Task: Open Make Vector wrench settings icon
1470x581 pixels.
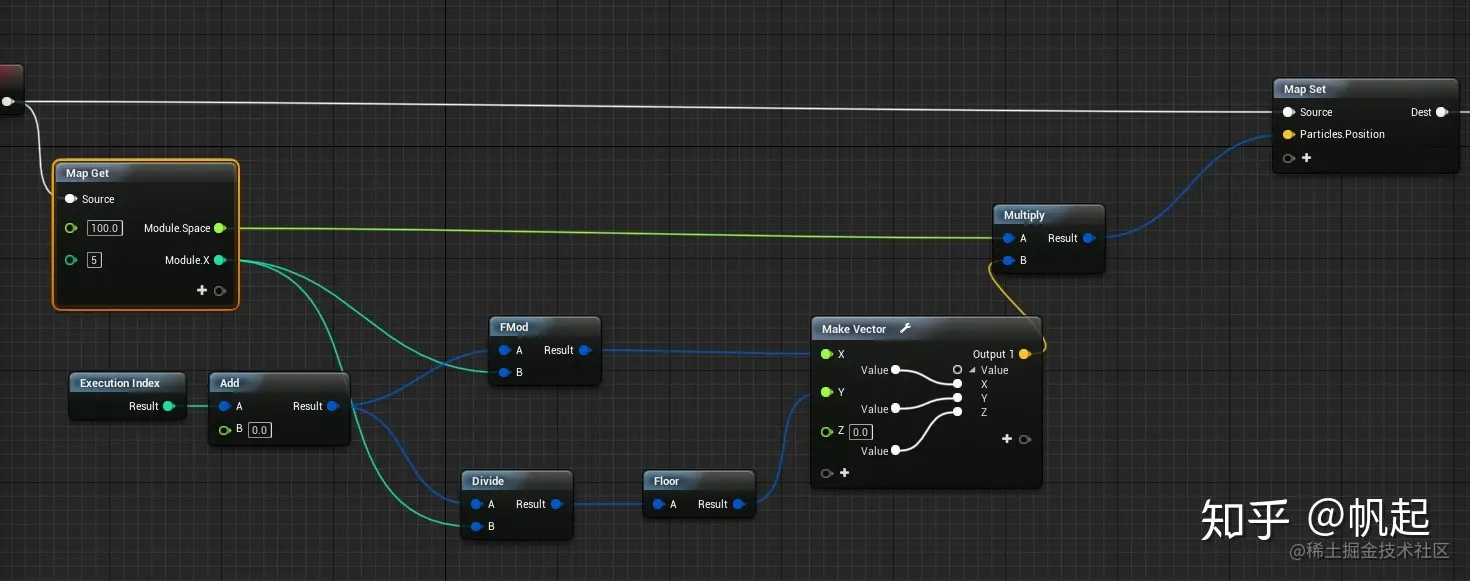Action: tap(906, 328)
